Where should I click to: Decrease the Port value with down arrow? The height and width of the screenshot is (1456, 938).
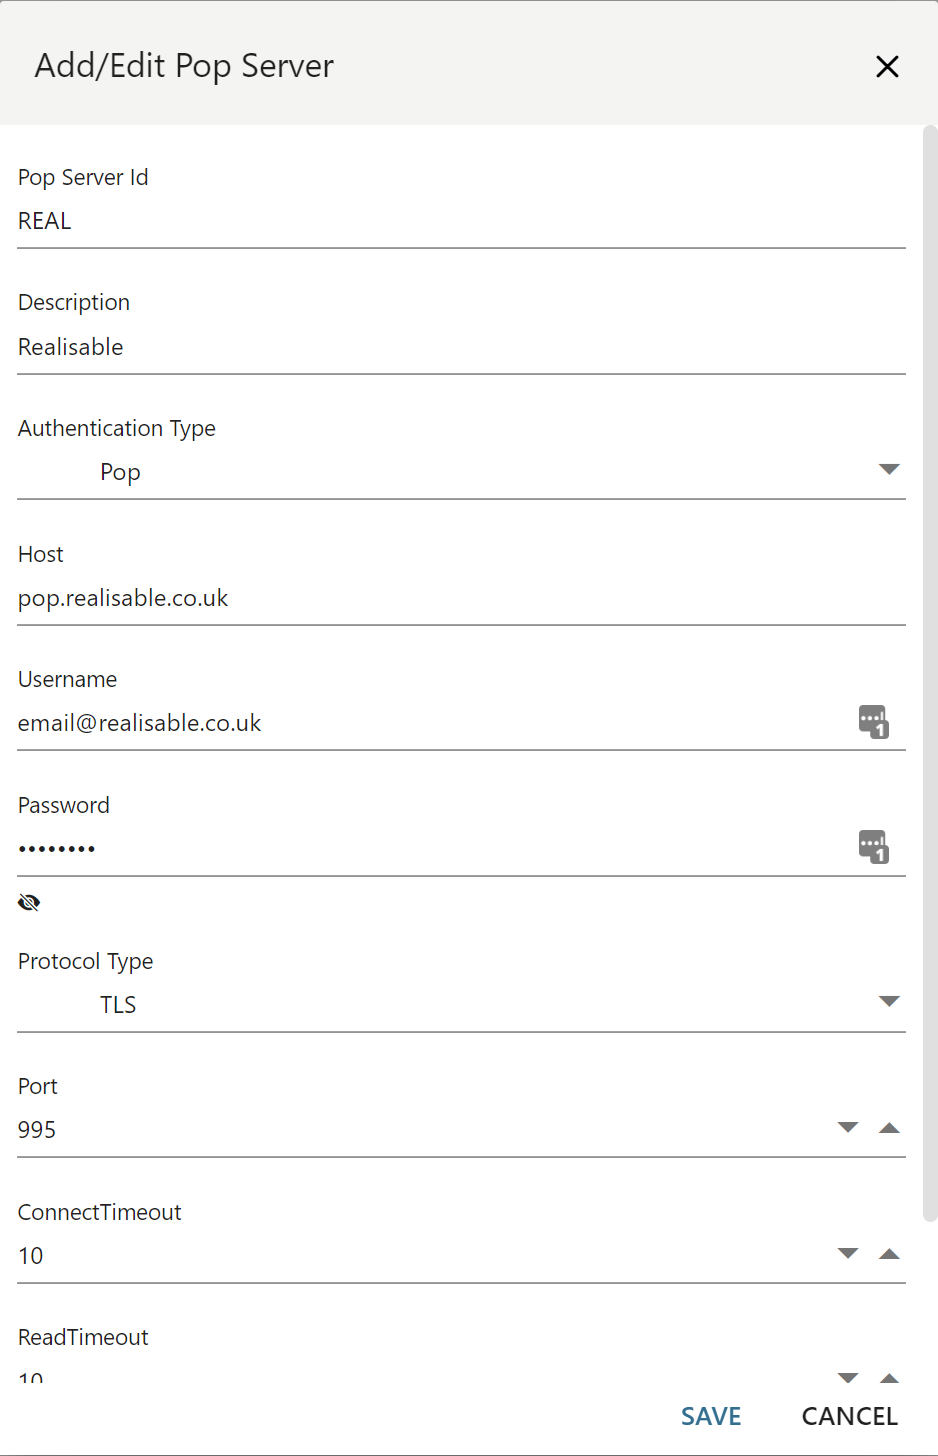pyautogui.click(x=848, y=1128)
